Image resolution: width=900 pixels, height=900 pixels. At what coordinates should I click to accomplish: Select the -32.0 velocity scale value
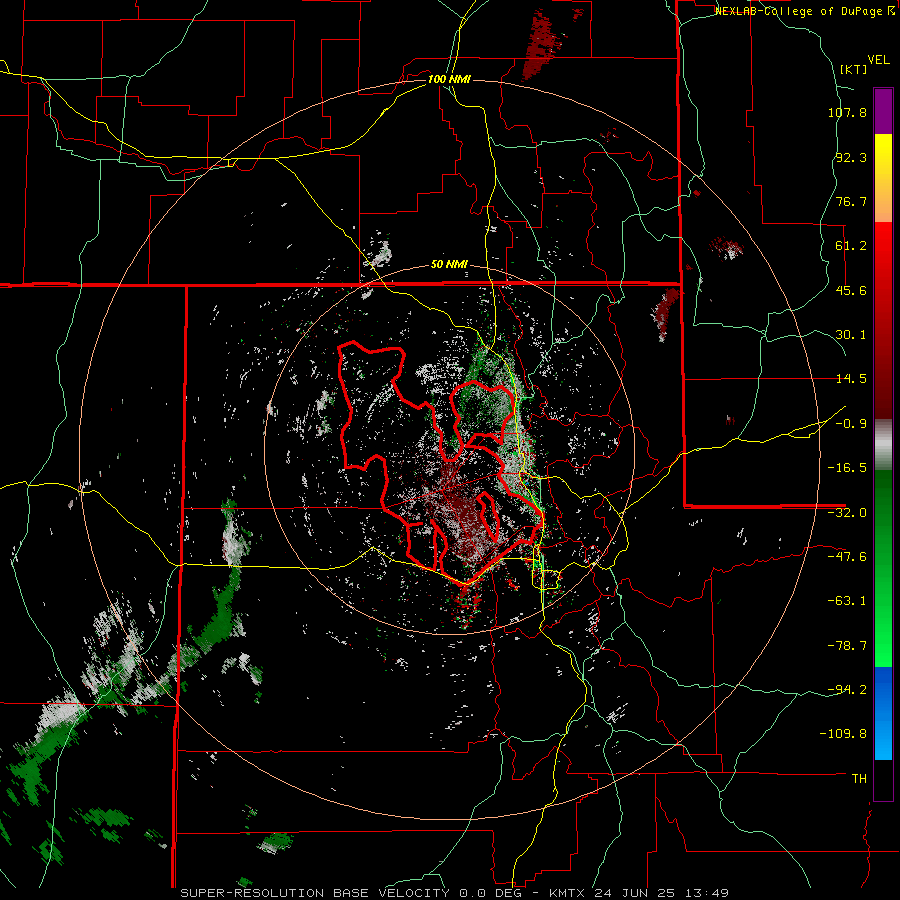847,513
